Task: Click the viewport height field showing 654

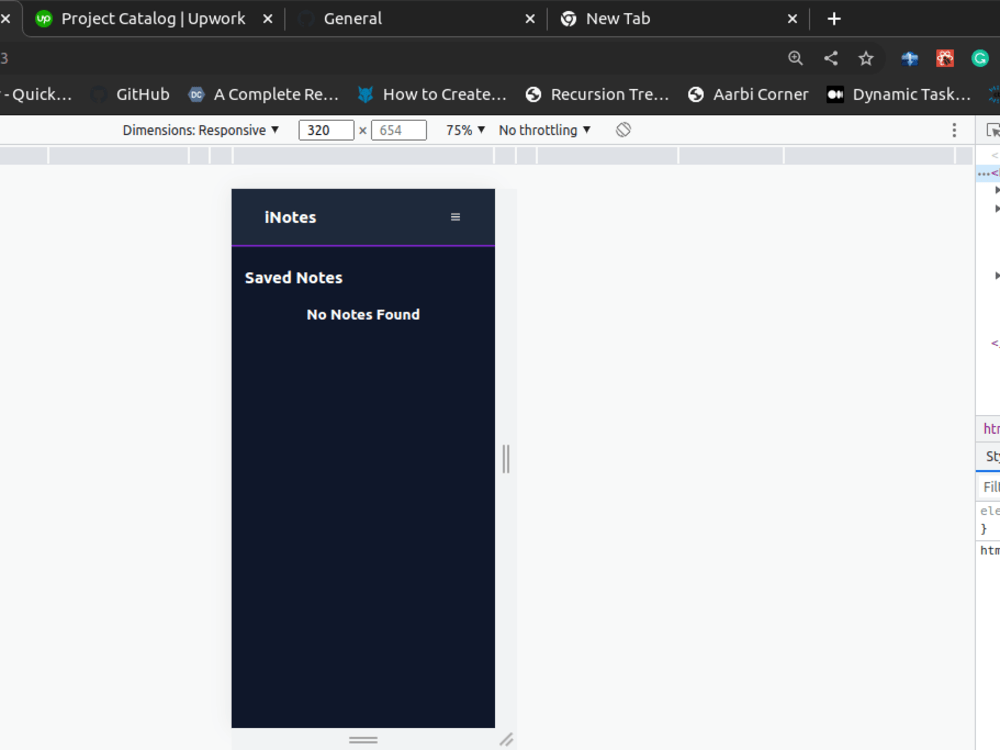Action: (399, 130)
